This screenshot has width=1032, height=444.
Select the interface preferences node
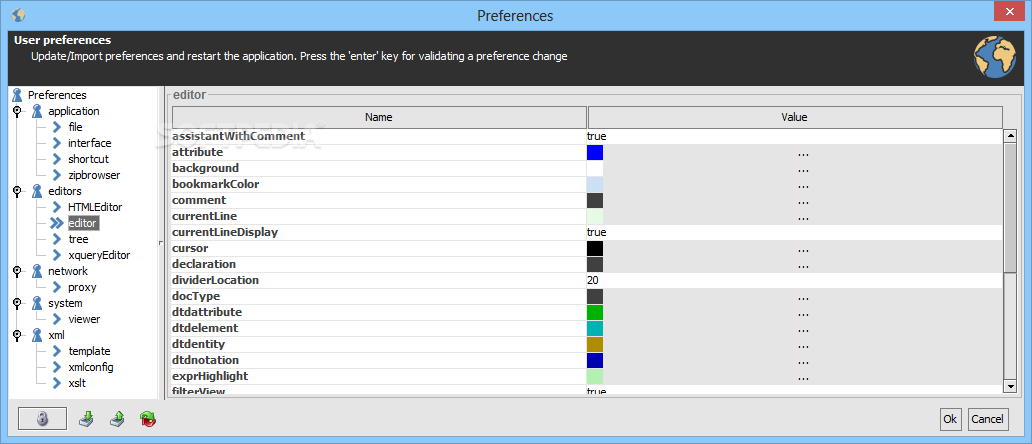click(x=90, y=143)
